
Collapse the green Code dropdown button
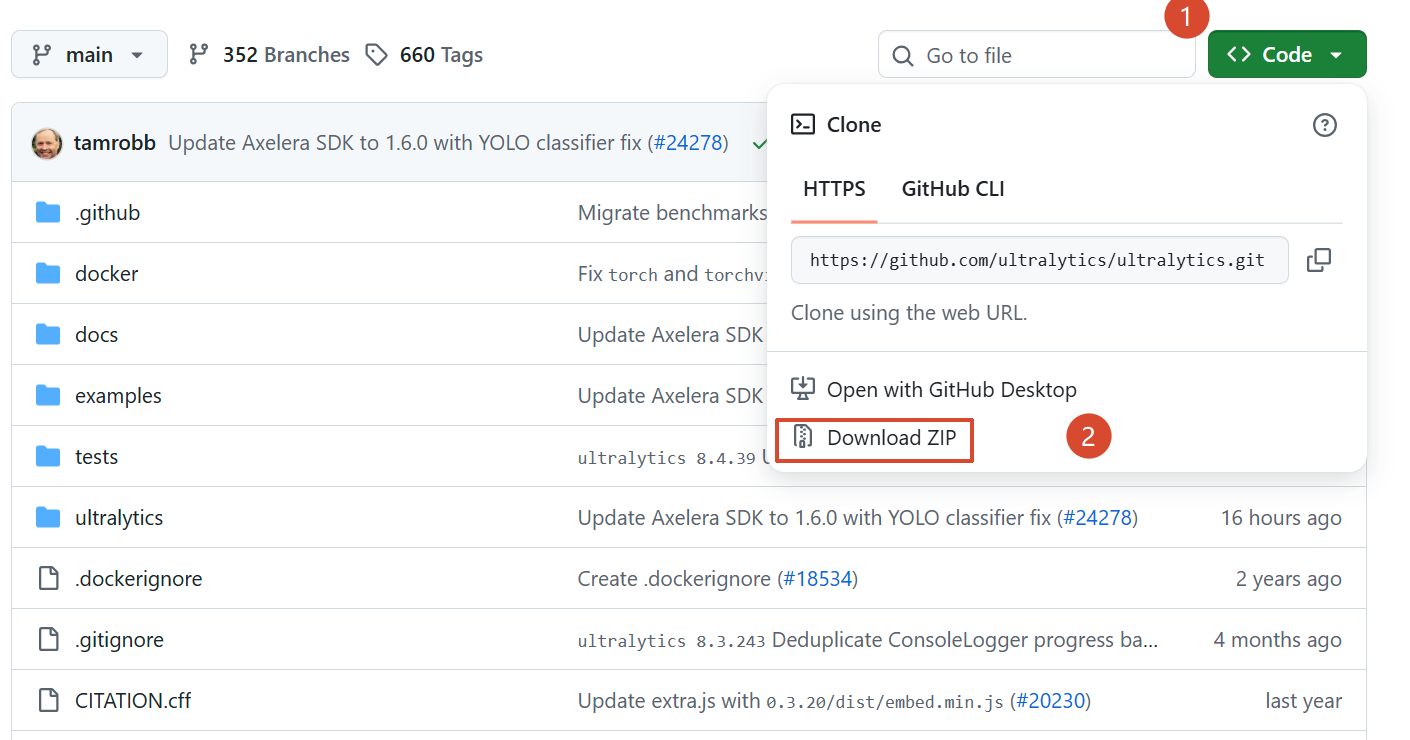coord(1286,55)
